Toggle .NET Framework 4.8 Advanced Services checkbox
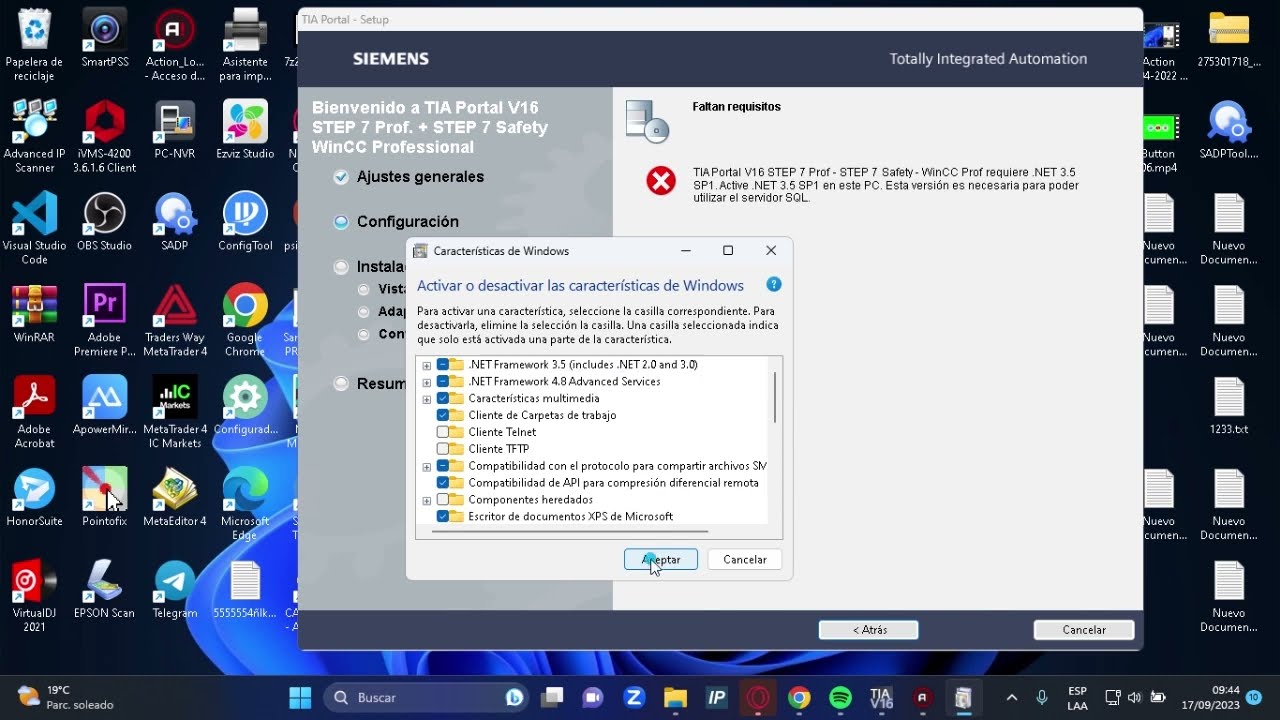 (x=443, y=382)
